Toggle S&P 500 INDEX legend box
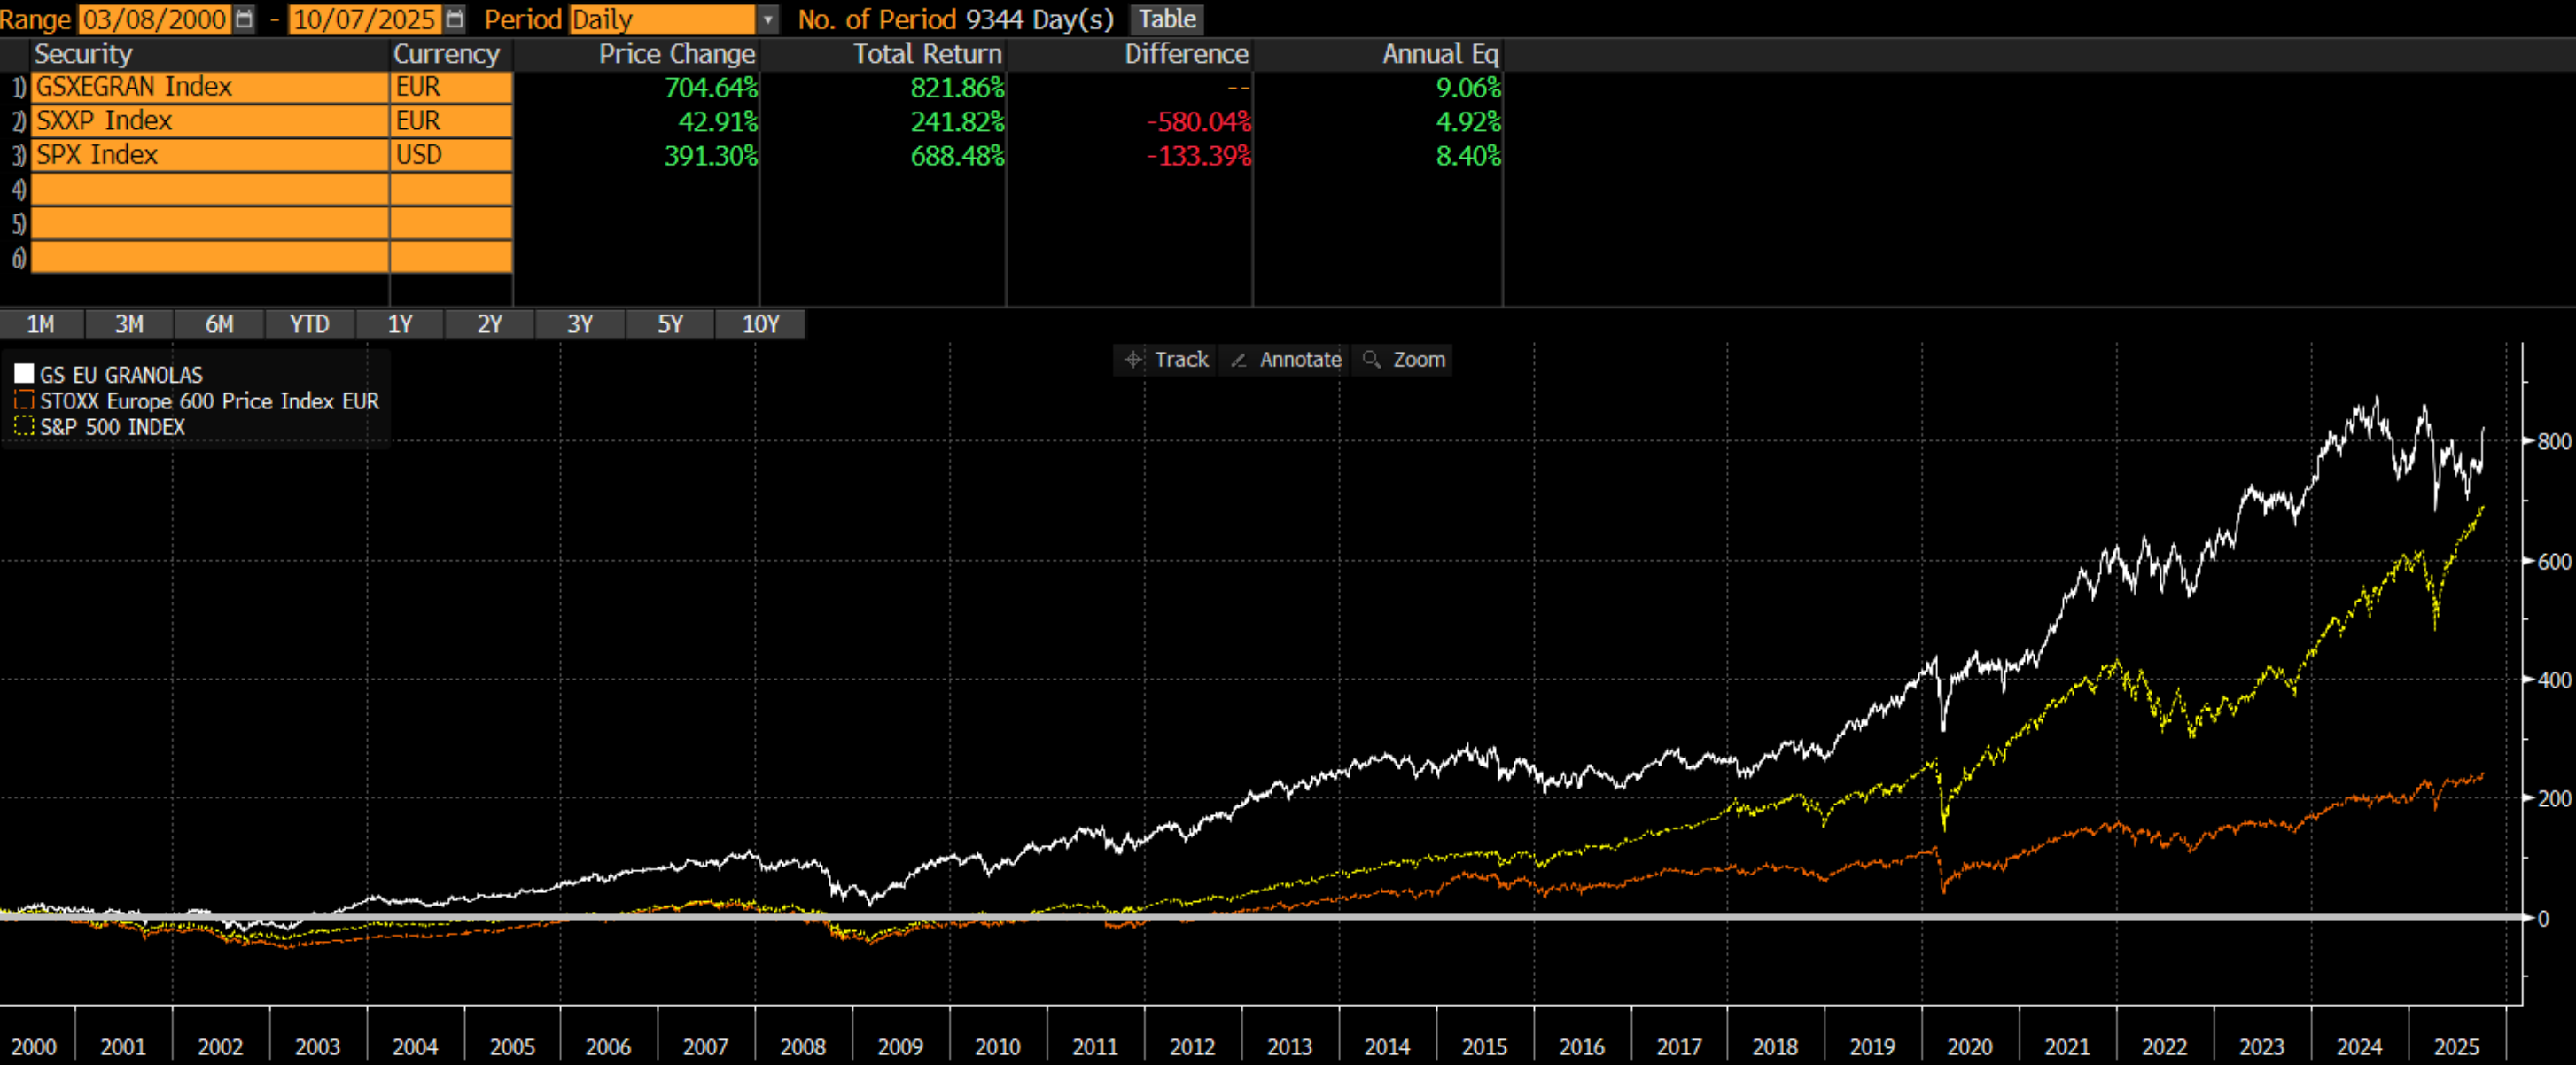 click(24, 427)
